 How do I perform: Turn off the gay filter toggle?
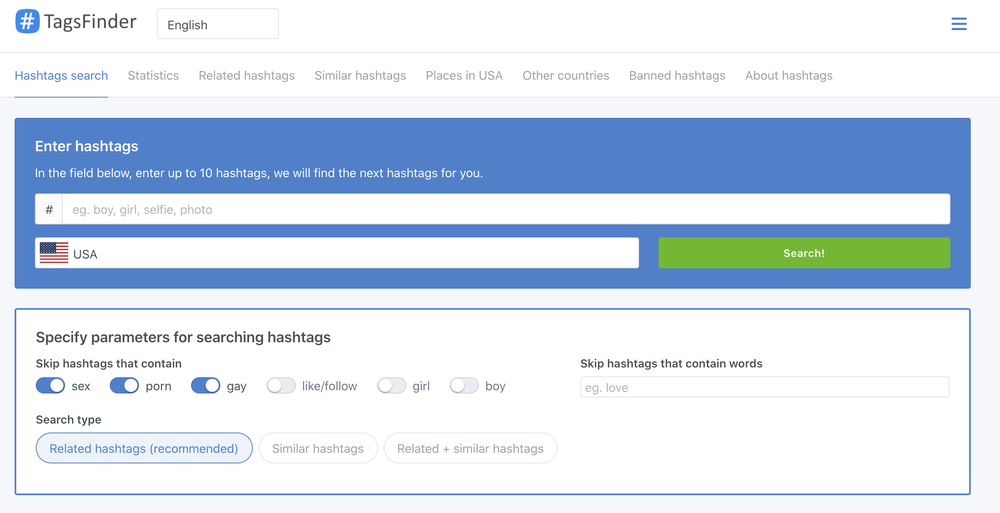click(205, 386)
